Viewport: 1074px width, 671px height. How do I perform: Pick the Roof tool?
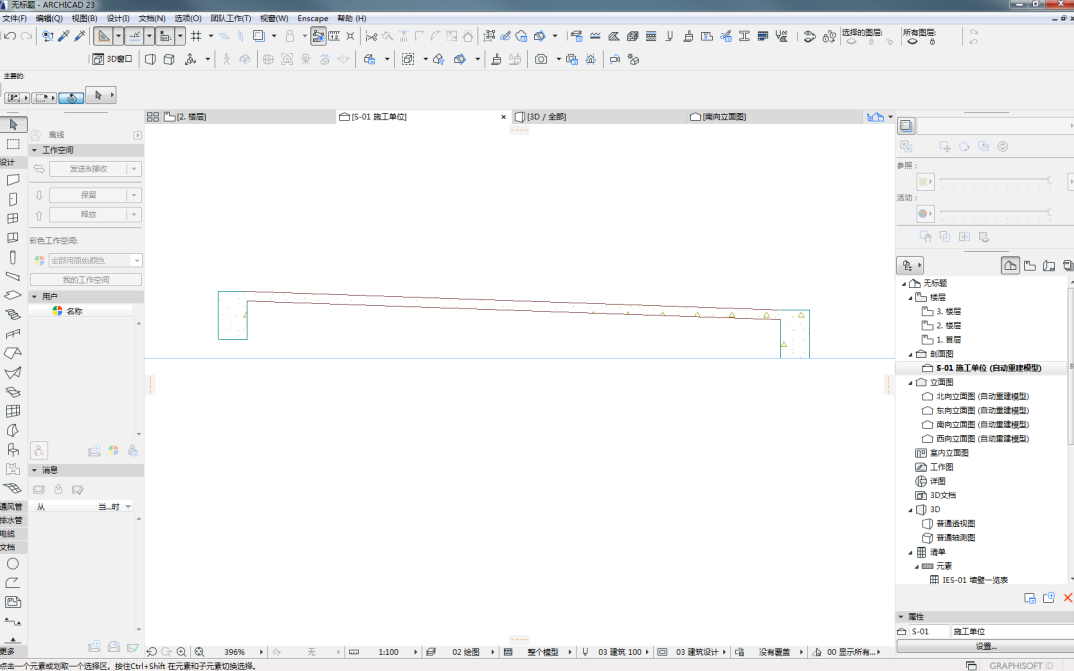pyautogui.click(x=13, y=353)
